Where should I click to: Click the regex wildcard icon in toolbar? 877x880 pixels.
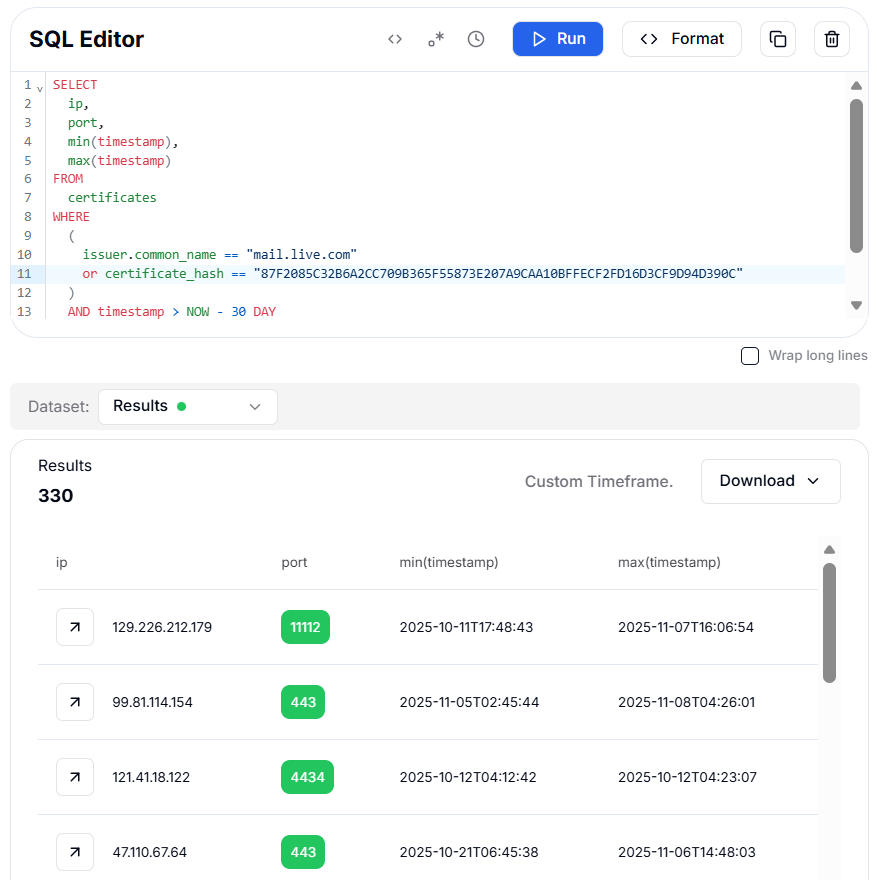coord(436,39)
